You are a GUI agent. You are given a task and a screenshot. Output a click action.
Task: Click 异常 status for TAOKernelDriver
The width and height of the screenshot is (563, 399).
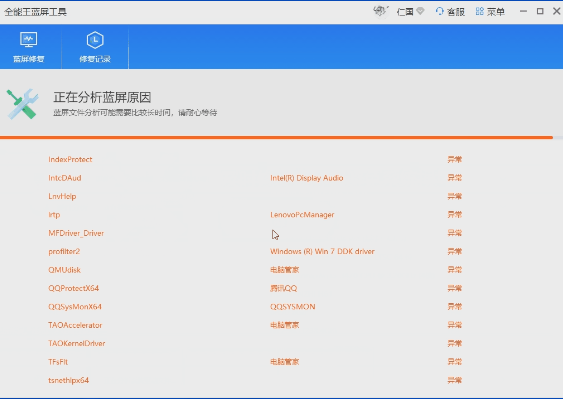(x=455, y=343)
